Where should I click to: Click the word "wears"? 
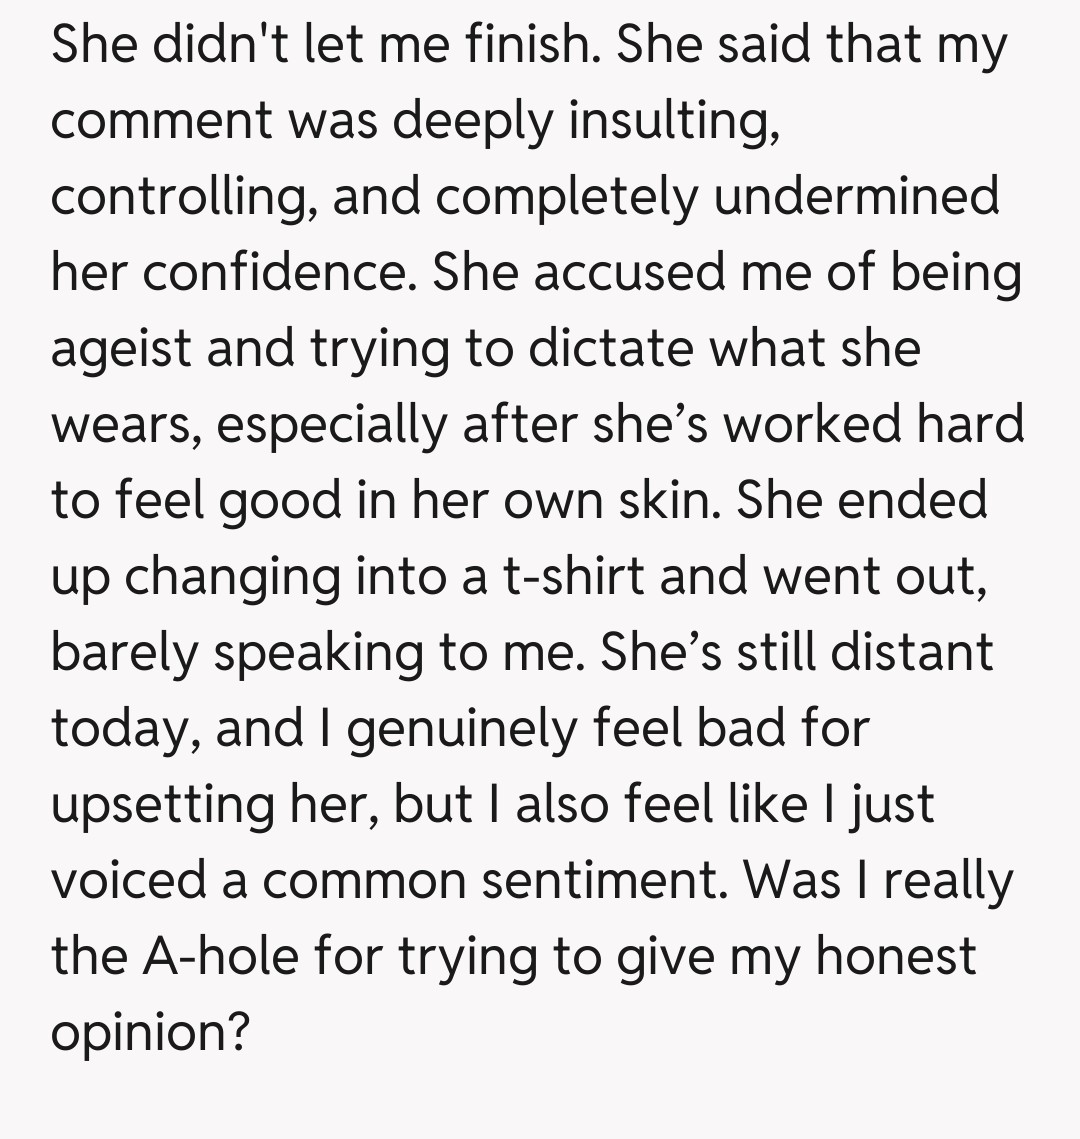click(121, 424)
